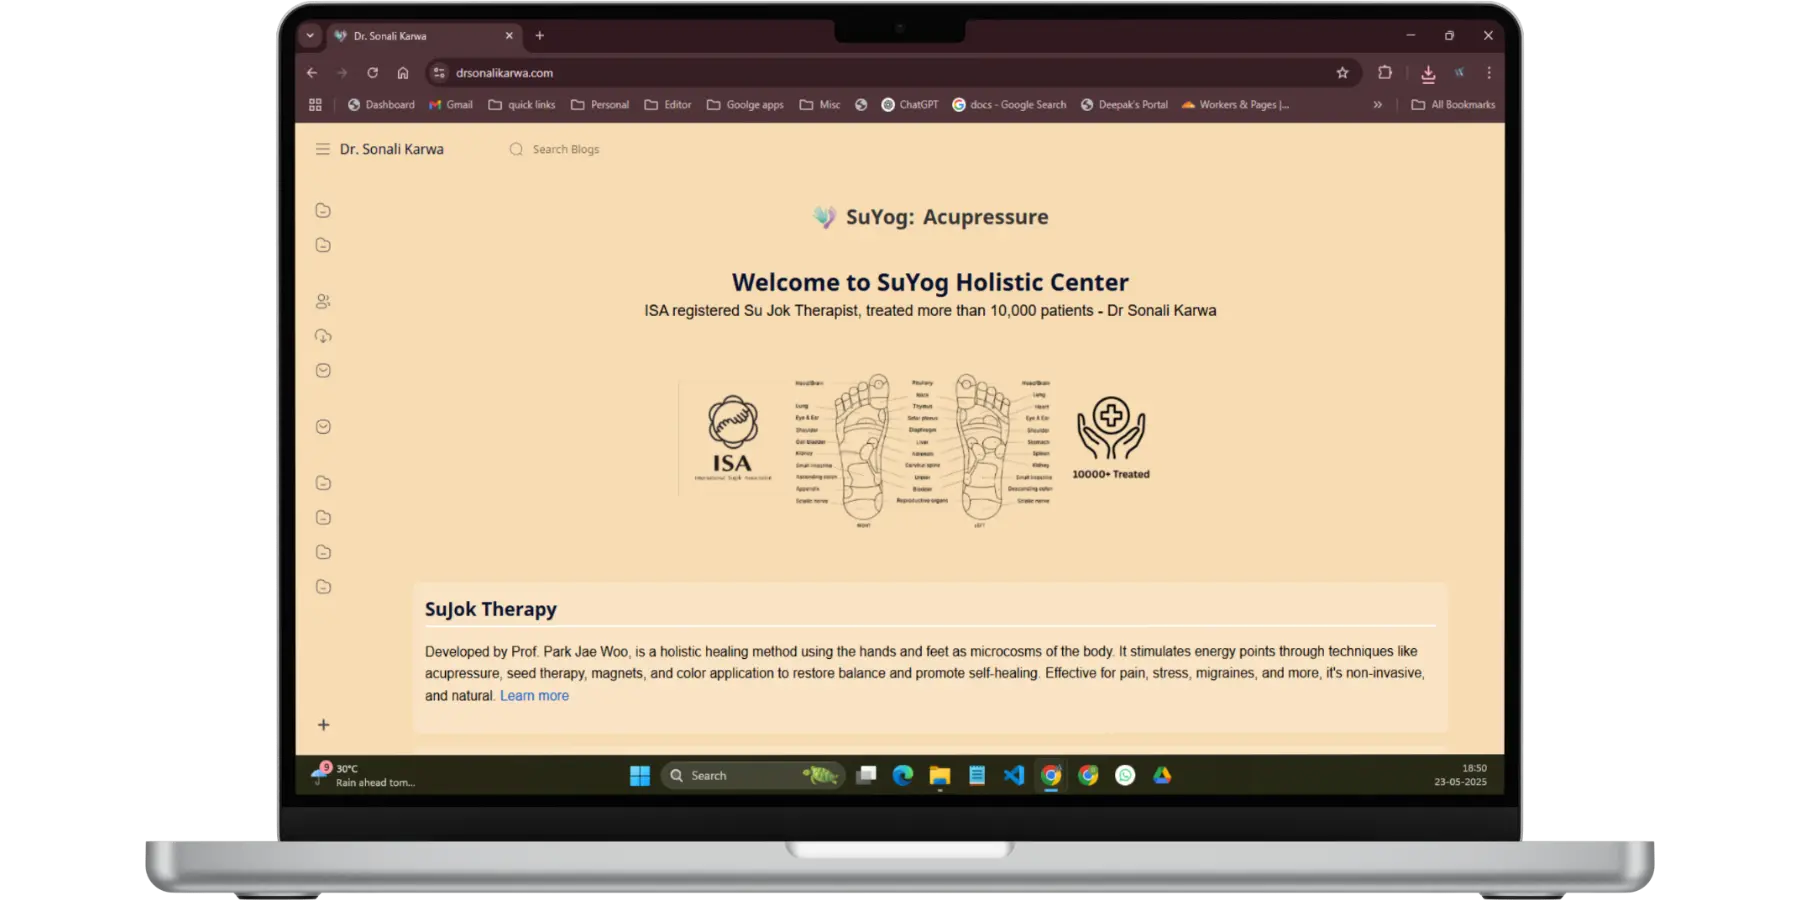Open the Goolge apps bookmarks folder
Viewport: 1800px width, 900px height.
click(745, 104)
